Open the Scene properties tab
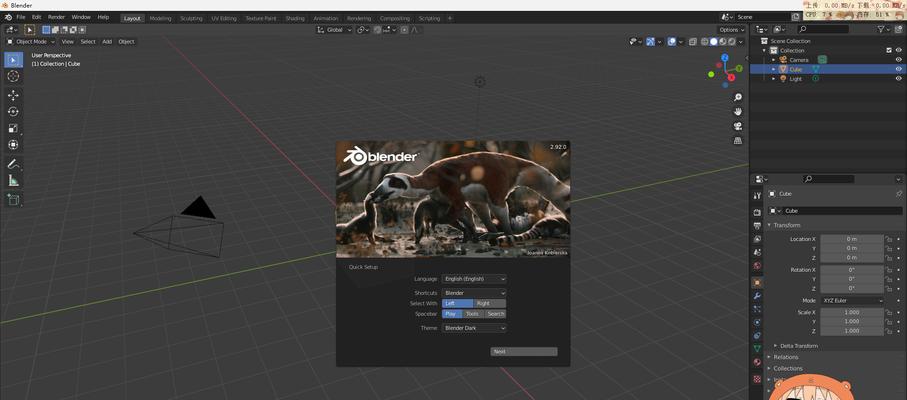Screen dimensions: 907x400 tap(757, 253)
